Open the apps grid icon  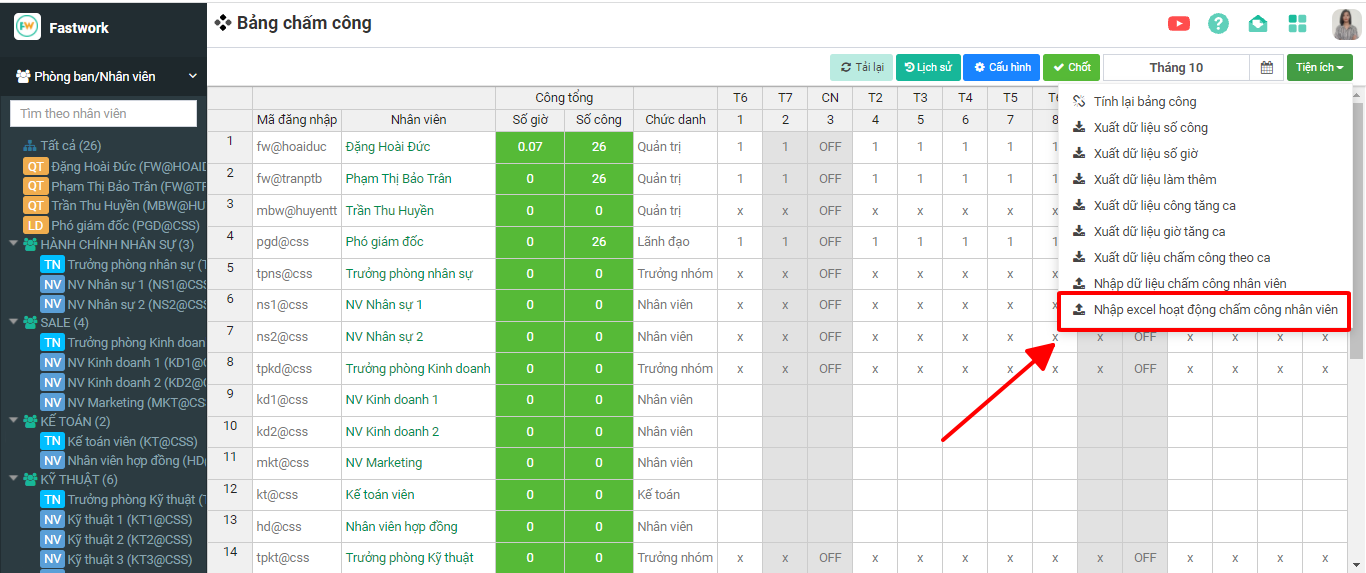tap(1297, 24)
